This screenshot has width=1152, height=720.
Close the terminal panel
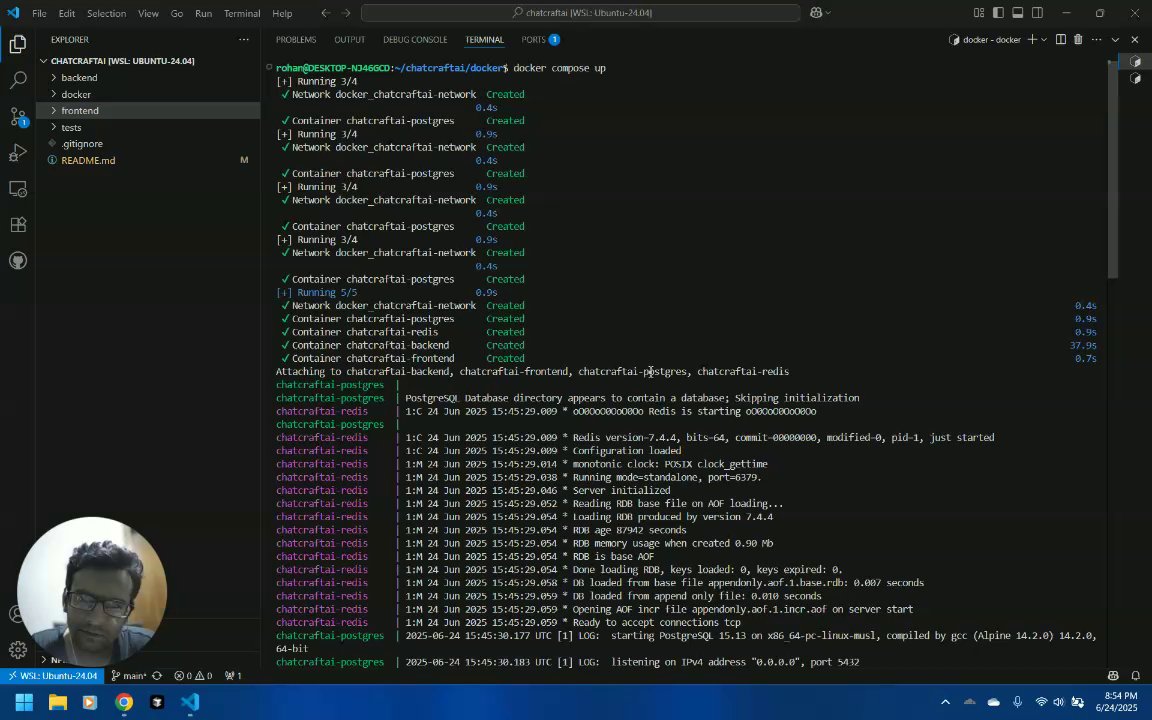click(1134, 40)
